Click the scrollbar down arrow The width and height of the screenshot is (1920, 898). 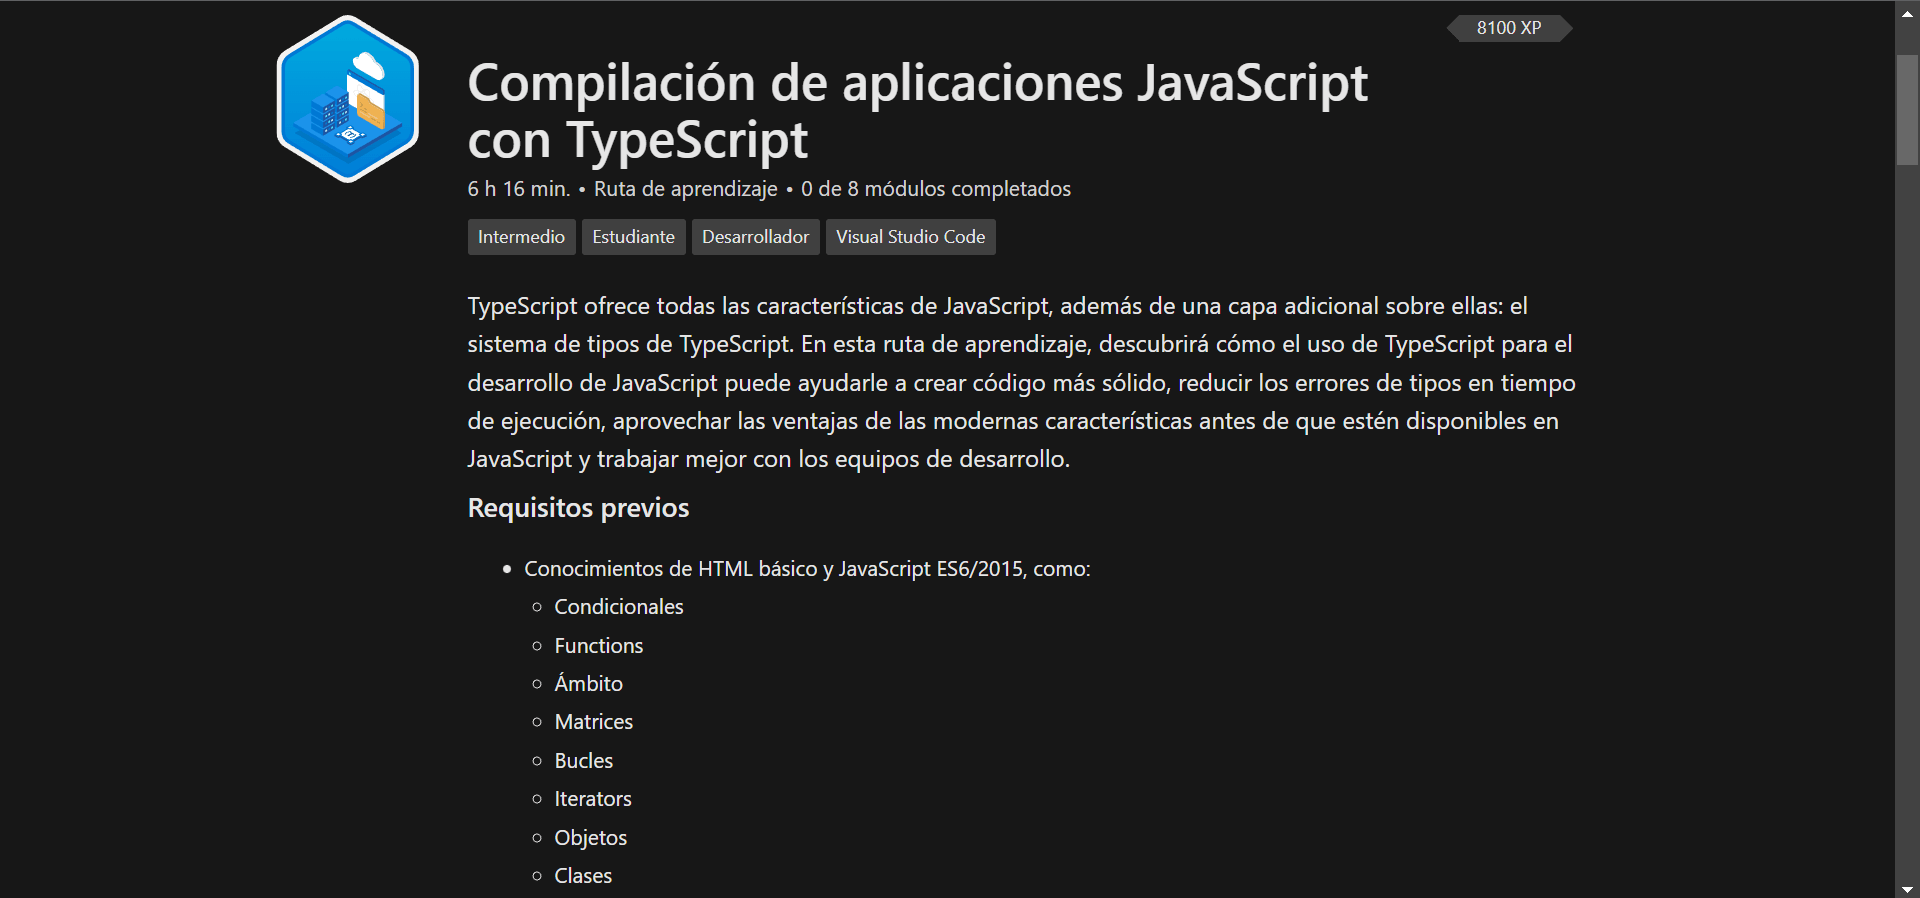pos(1907,888)
